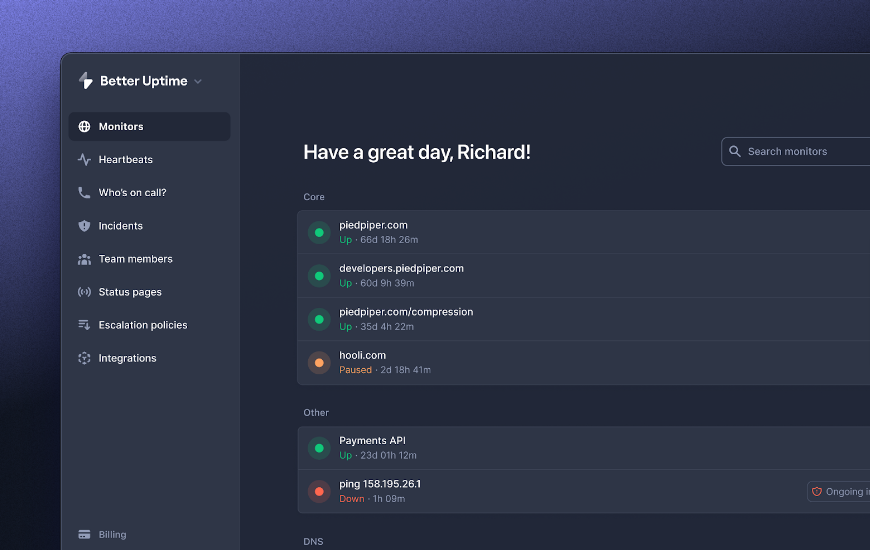Screen dimensions: 870x550
Task: Click the Other group heading
Action: click(316, 413)
